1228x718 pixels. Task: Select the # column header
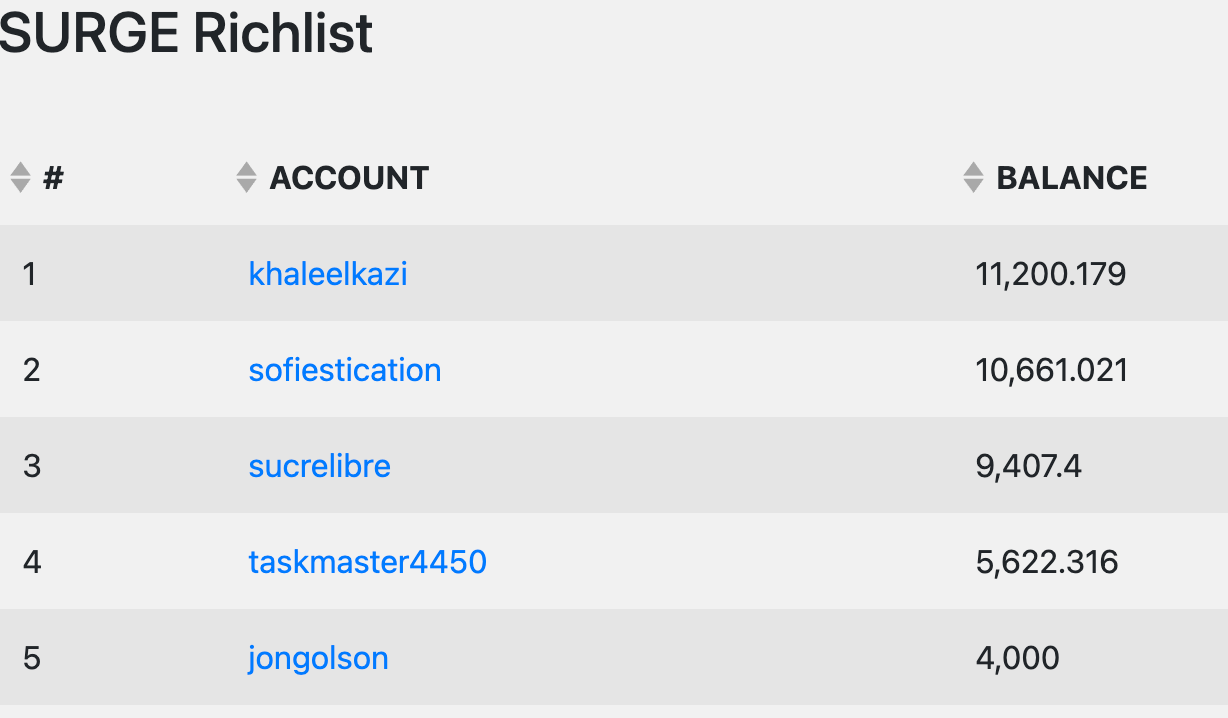53,178
